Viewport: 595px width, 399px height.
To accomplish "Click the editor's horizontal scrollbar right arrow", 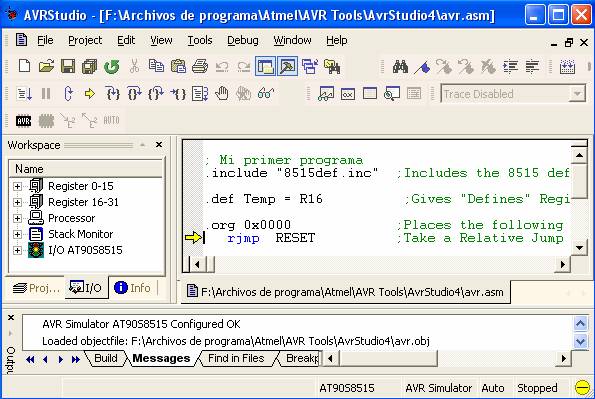I will click(x=563, y=264).
